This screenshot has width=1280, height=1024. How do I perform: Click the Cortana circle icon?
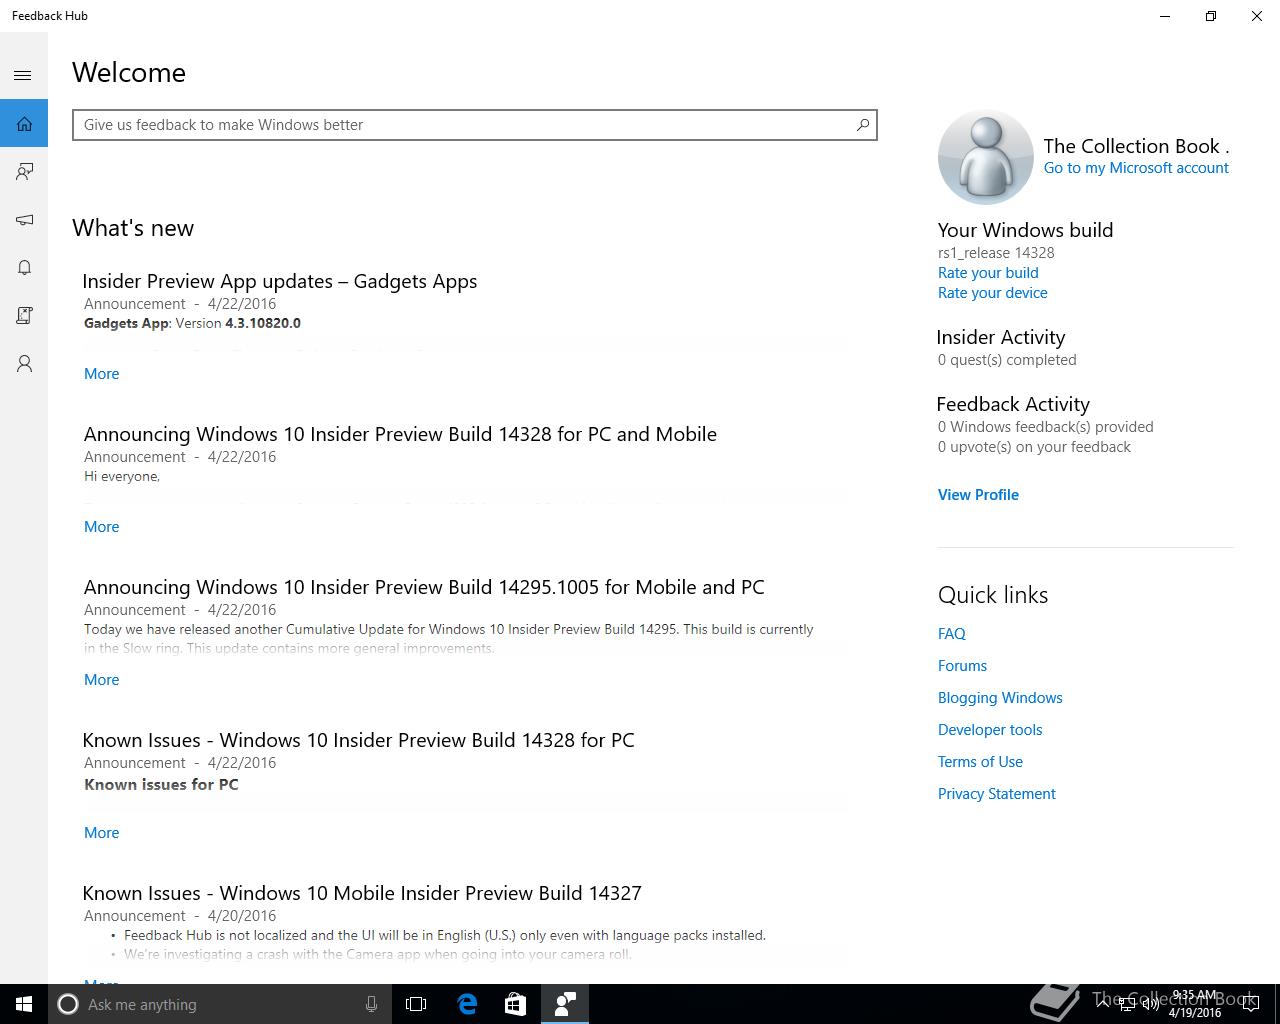[x=67, y=1004]
